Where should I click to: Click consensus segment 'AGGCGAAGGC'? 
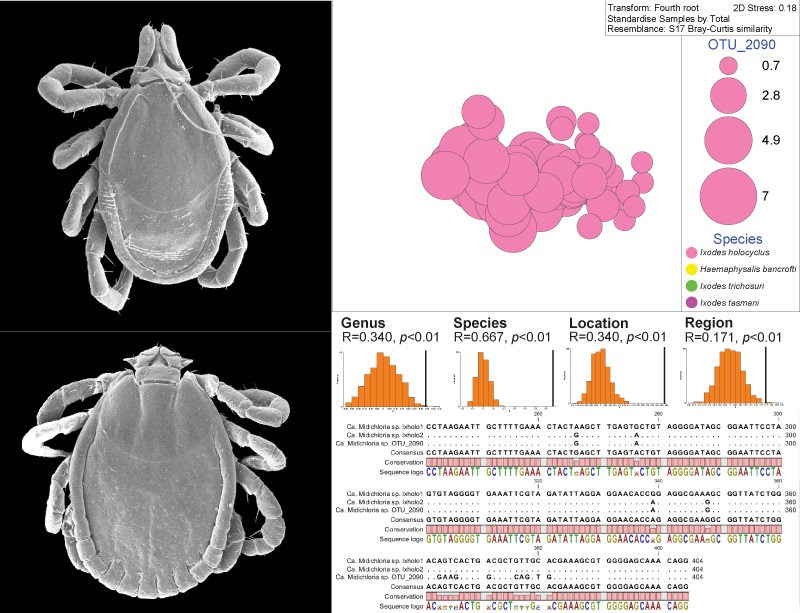tap(694, 519)
